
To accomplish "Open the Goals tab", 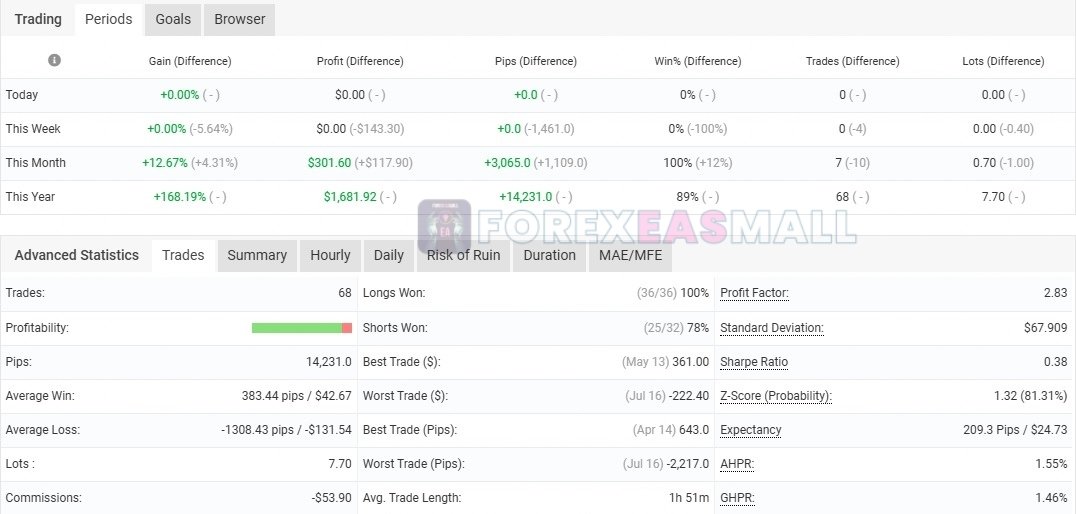I will [173, 19].
